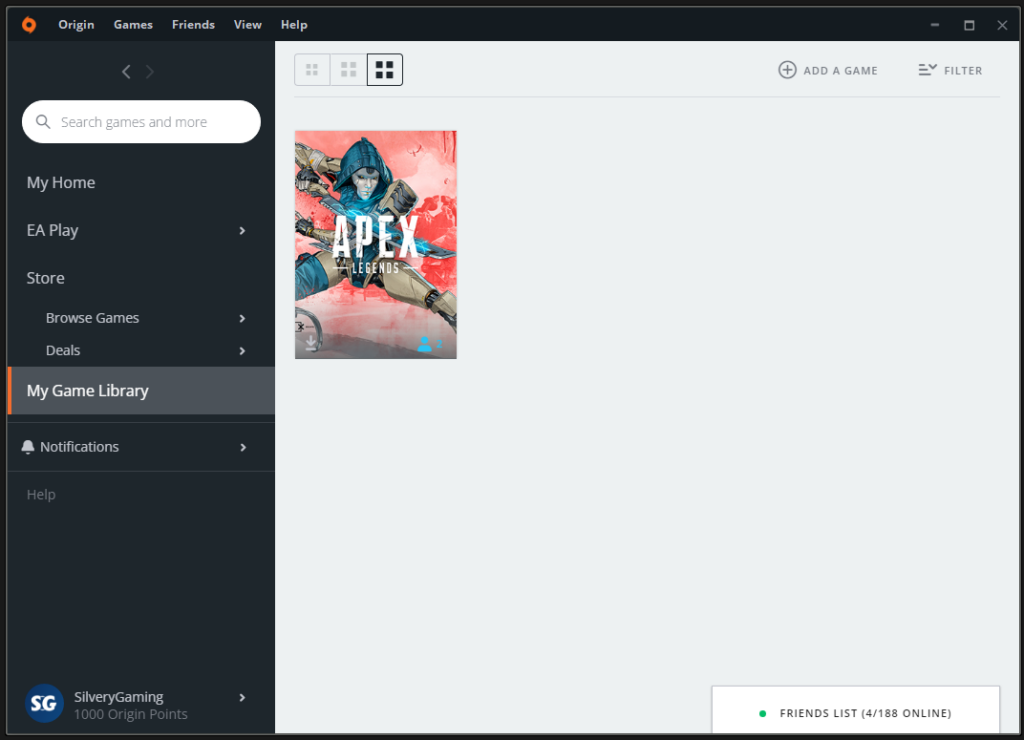Open the Help menu in menu bar

pos(294,25)
